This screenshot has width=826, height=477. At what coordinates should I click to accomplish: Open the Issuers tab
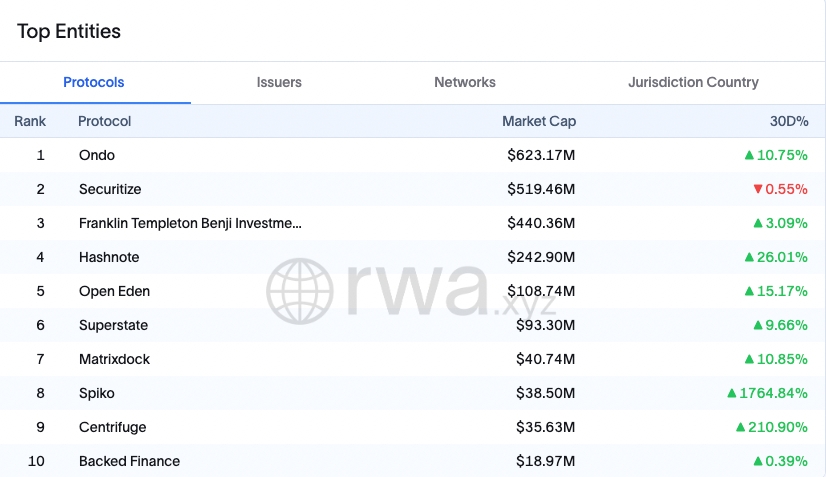click(279, 82)
